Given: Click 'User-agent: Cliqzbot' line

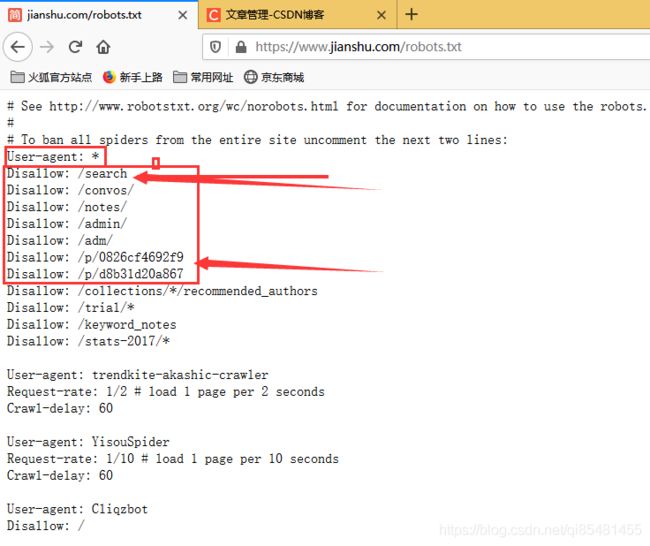Looking at the screenshot, I should 78,509.
